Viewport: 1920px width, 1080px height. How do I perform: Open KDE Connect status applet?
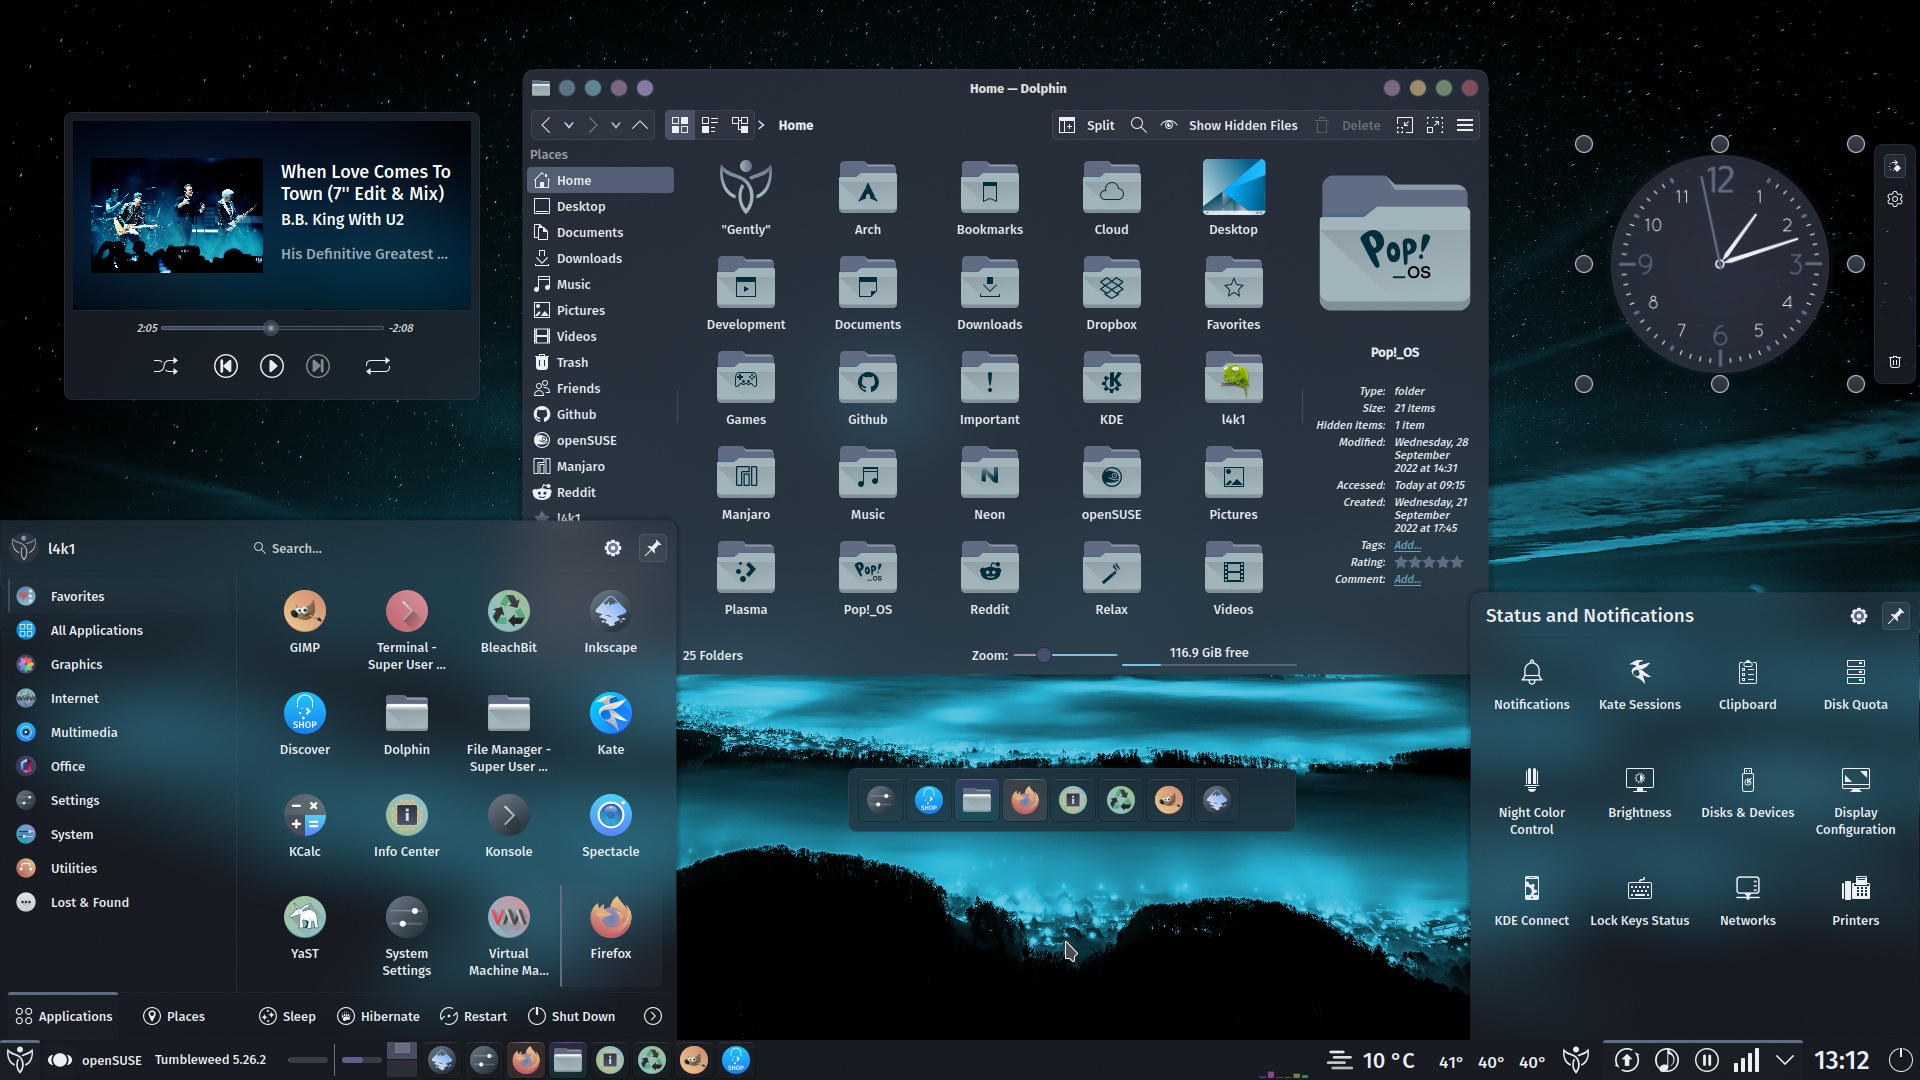tap(1531, 900)
